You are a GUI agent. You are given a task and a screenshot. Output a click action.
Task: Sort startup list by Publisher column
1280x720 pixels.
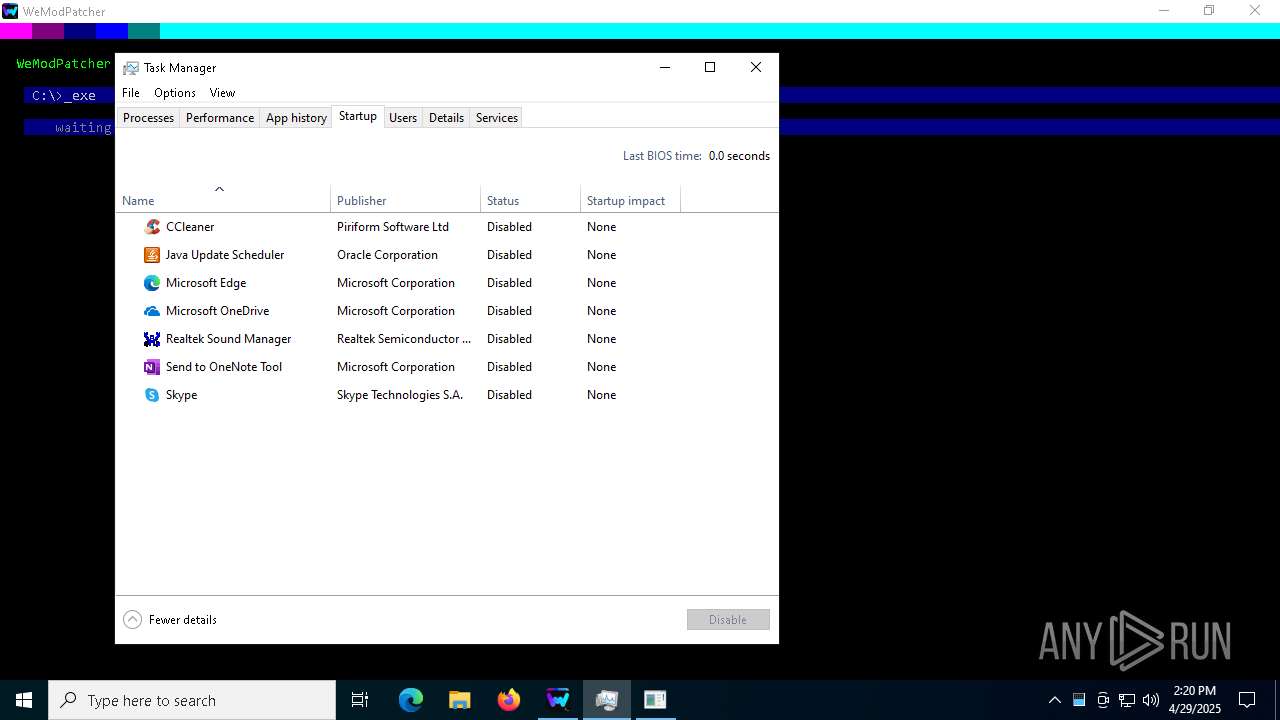(406, 199)
